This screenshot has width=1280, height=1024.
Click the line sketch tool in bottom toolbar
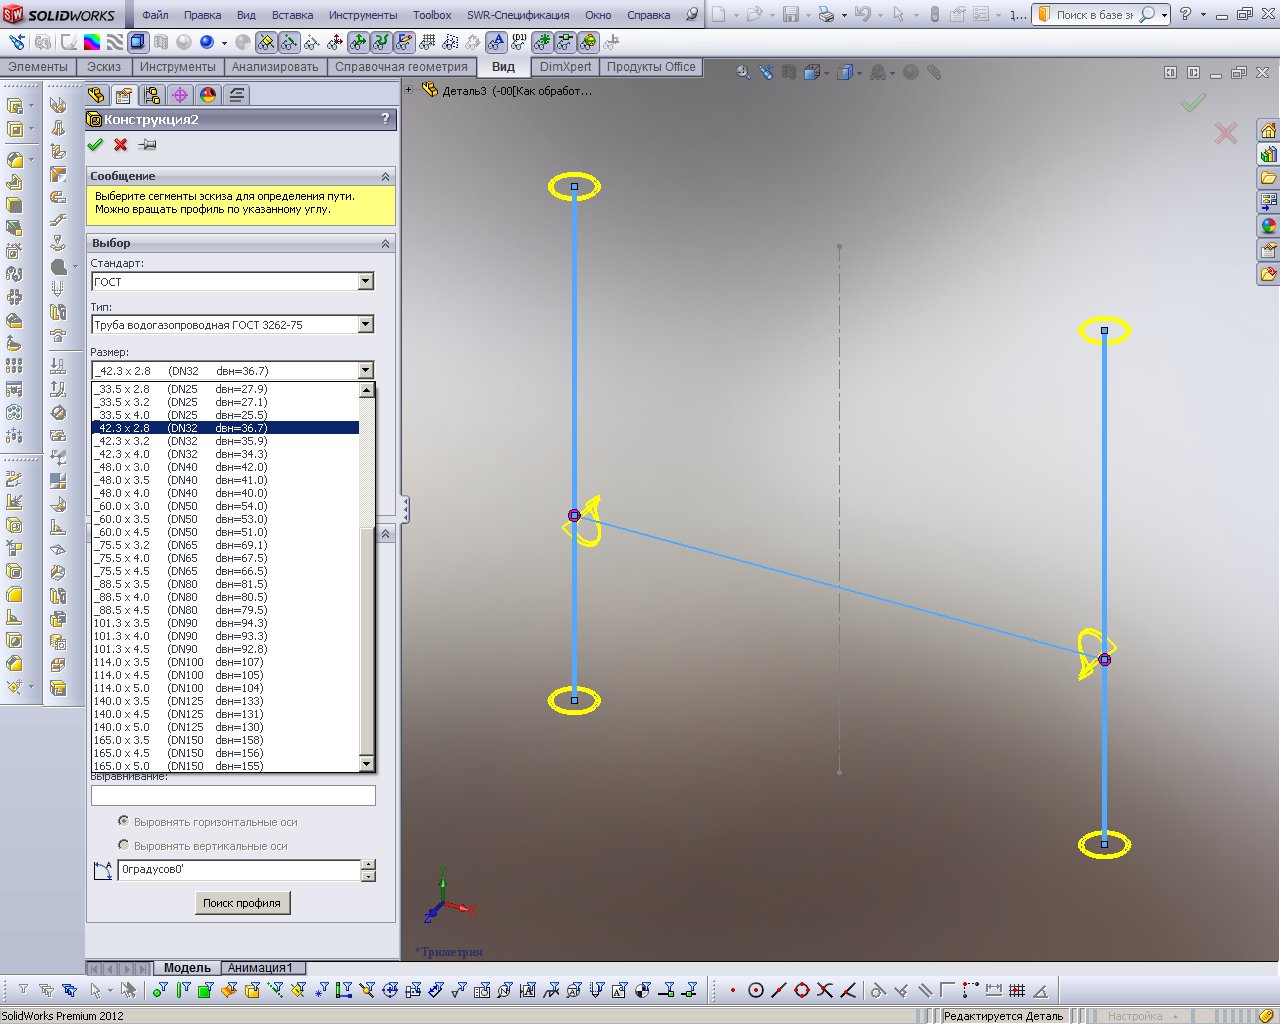coord(779,990)
